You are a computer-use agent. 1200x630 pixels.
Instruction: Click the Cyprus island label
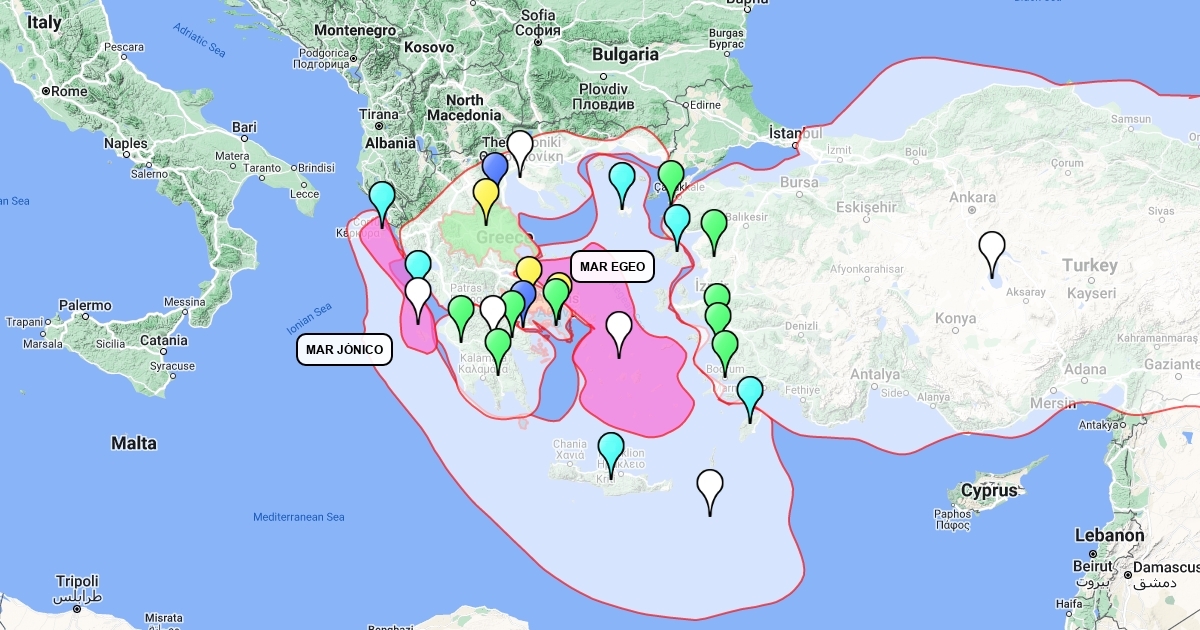[989, 491]
